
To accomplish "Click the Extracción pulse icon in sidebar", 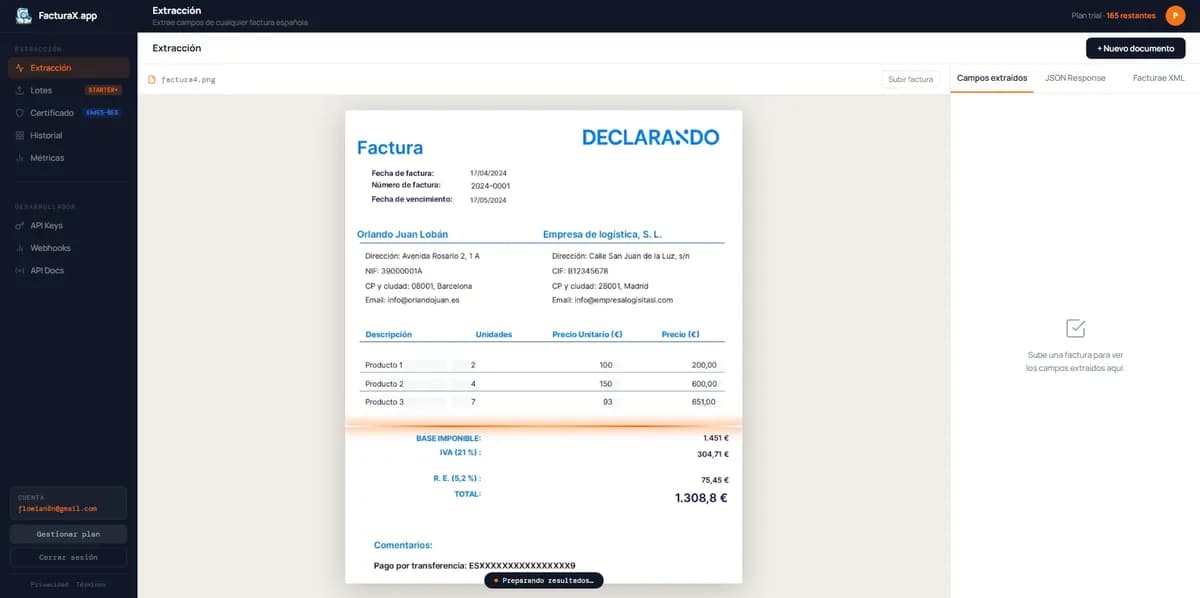I will pyautogui.click(x=20, y=68).
